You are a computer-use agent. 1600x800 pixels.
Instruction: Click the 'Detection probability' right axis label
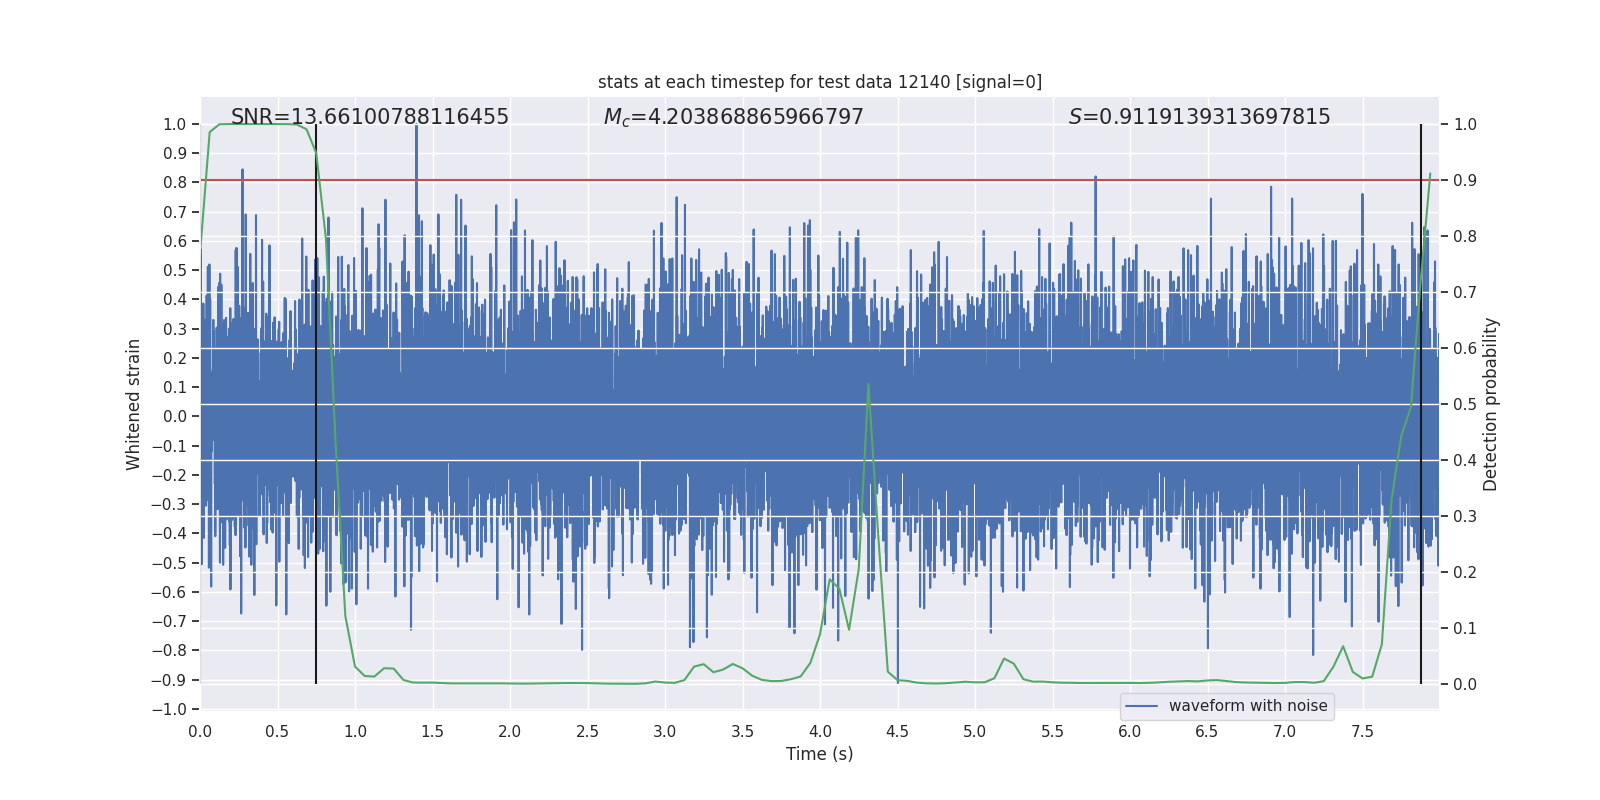(1490, 404)
